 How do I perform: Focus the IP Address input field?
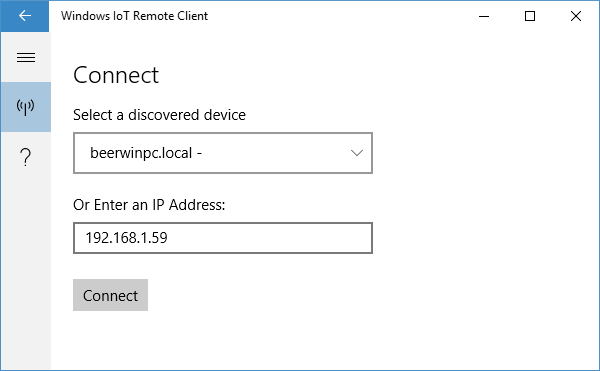tap(223, 238)
